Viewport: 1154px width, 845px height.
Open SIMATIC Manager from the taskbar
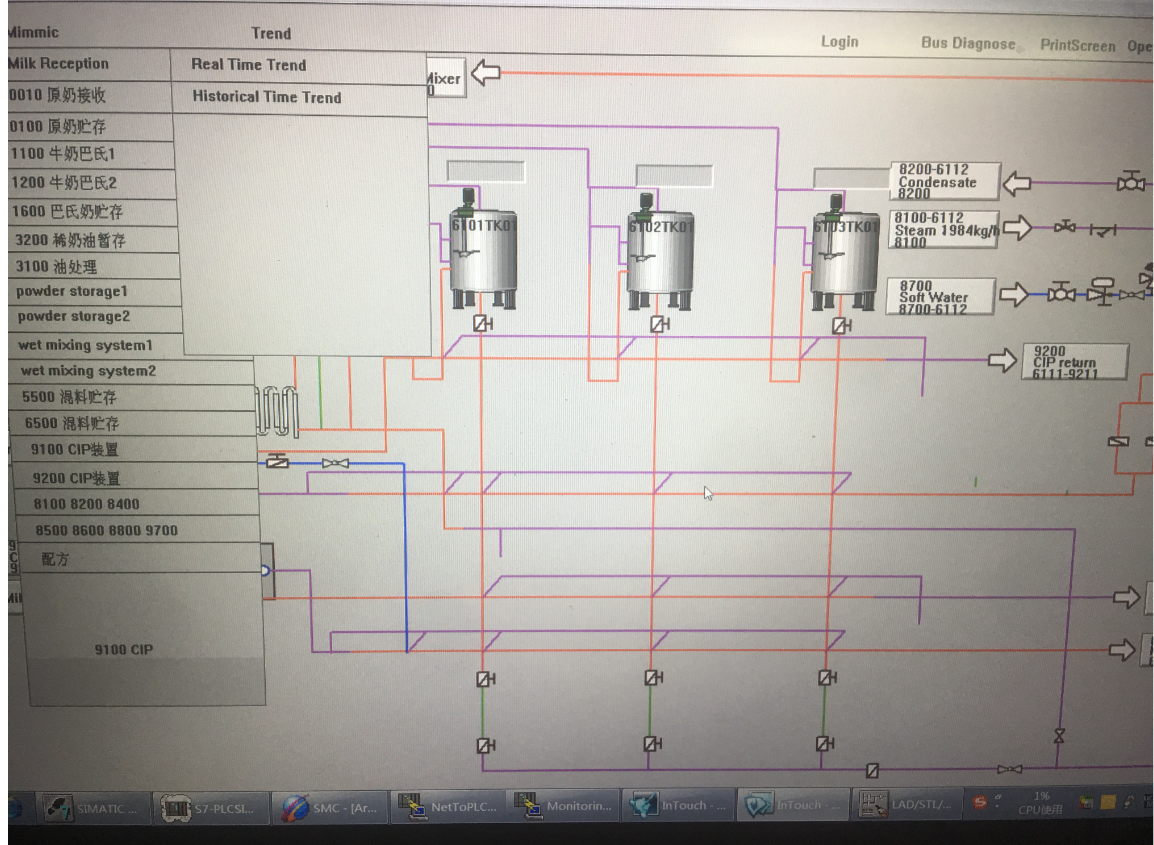click(x=95, y=806)
